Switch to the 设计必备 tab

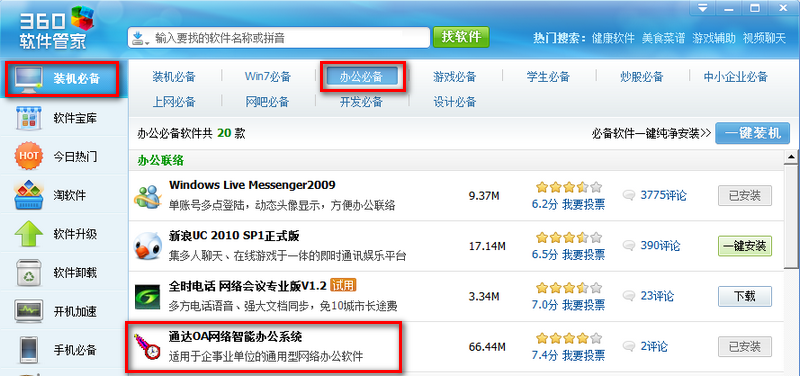pyautogui.click(x=455, y=102)
